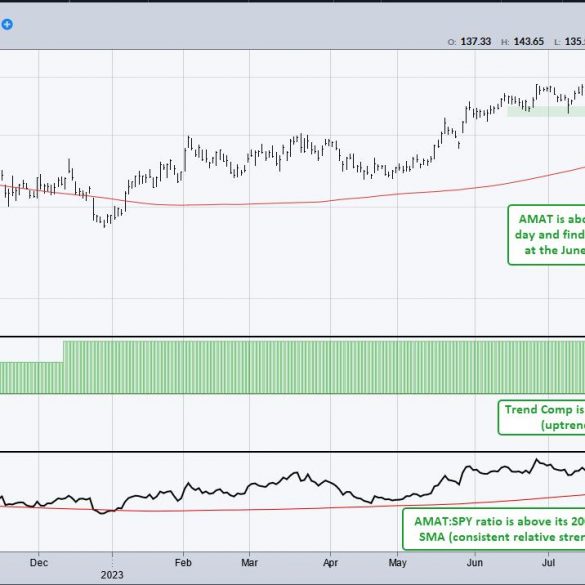Click the early February price spike bar
The height and width of the screenshot is (585, 585).
click(185, 160)
